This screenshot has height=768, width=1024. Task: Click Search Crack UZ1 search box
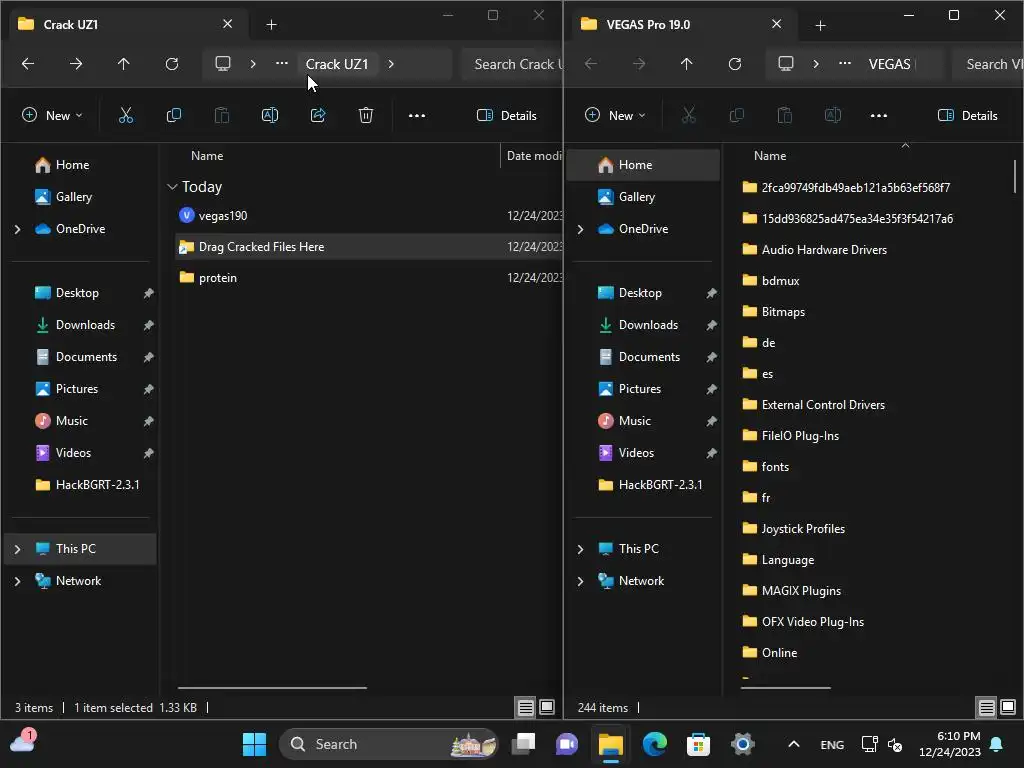tap(511, 64)
